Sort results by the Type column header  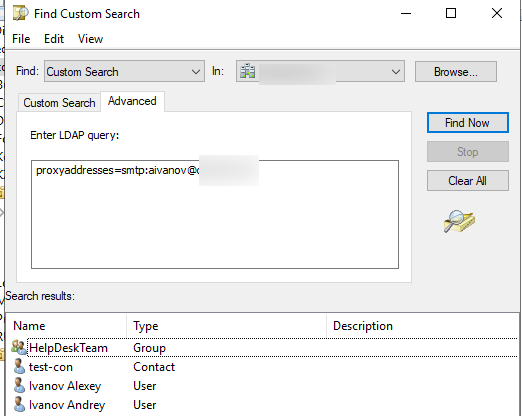(x=227, y=326)
